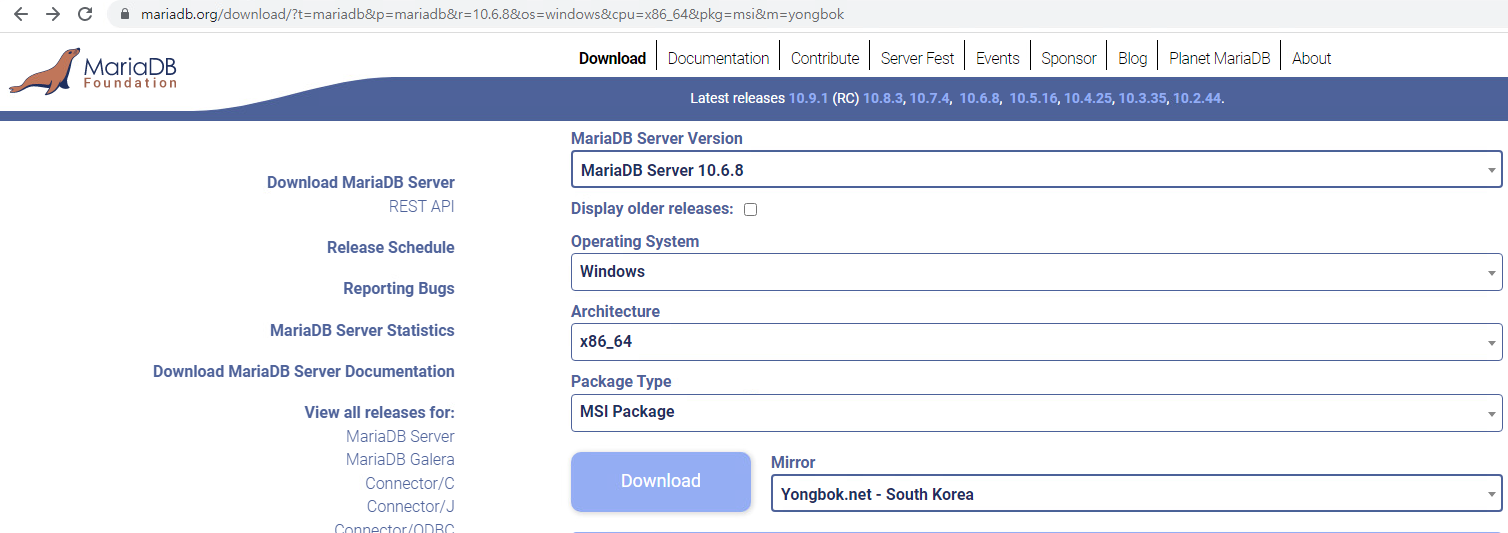Open the Download menu item
The width and height of the screenshot is (1508, 533).
[612, 58]
